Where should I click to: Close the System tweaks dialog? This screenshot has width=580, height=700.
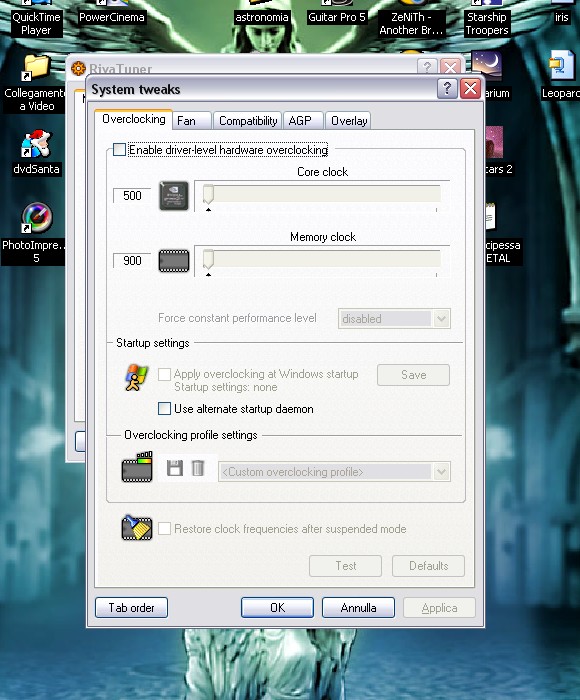[471, 88]
